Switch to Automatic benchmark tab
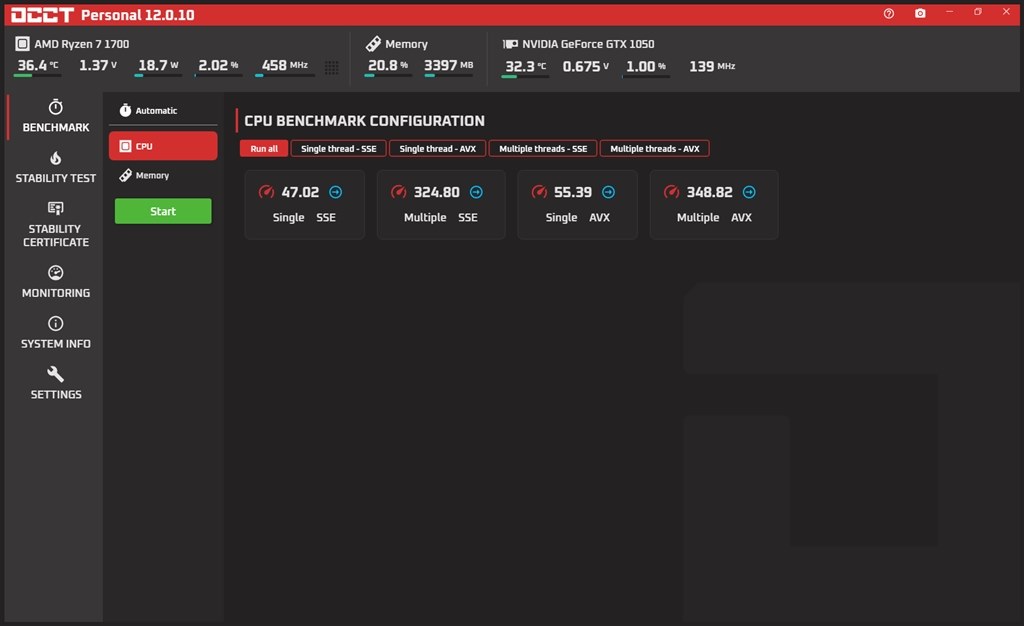This screenshot has width=1024, height=626. pyautogui.click(x=156, y=111)
